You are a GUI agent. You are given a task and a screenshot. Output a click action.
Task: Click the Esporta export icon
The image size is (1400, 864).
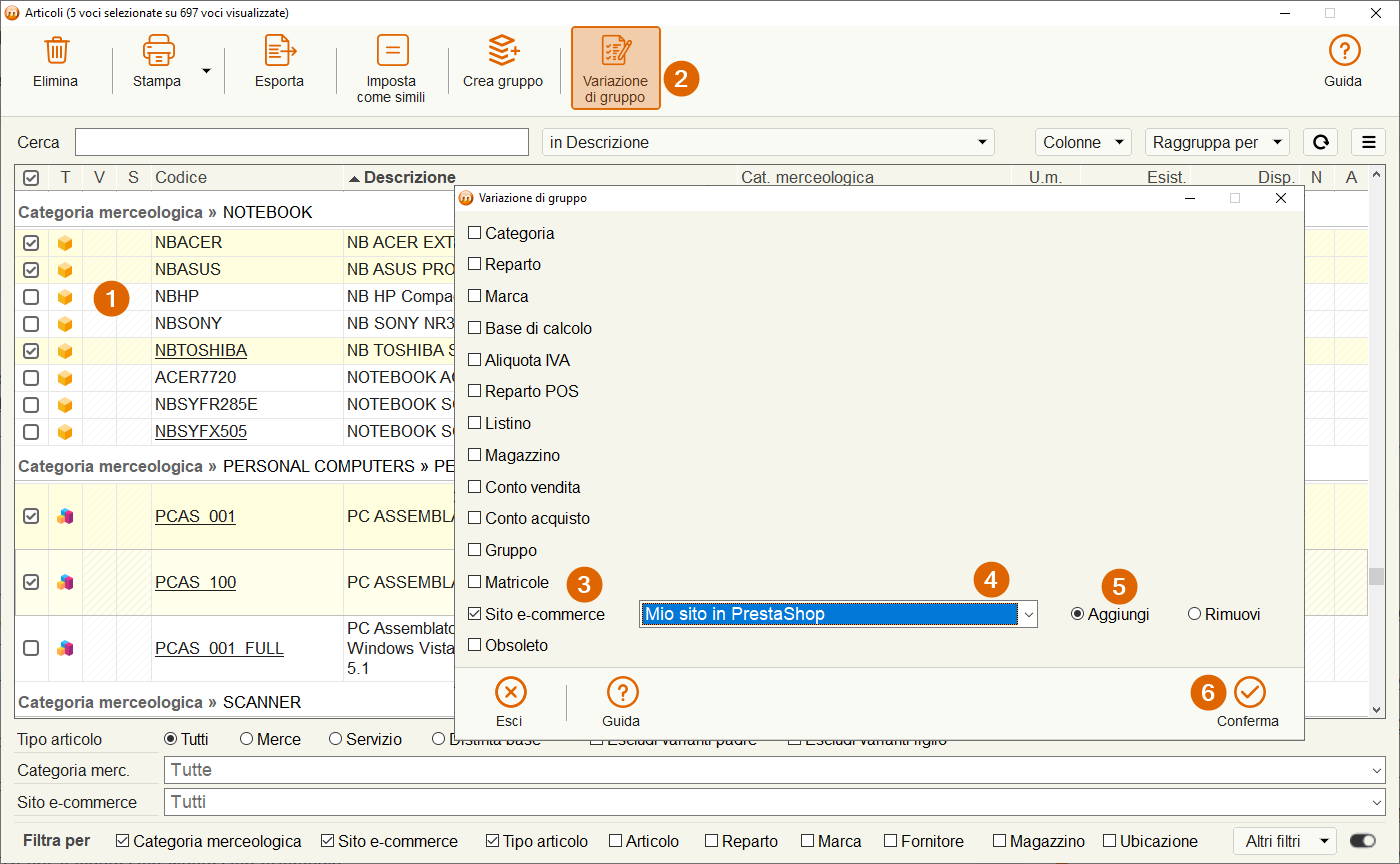coord(279,50)
